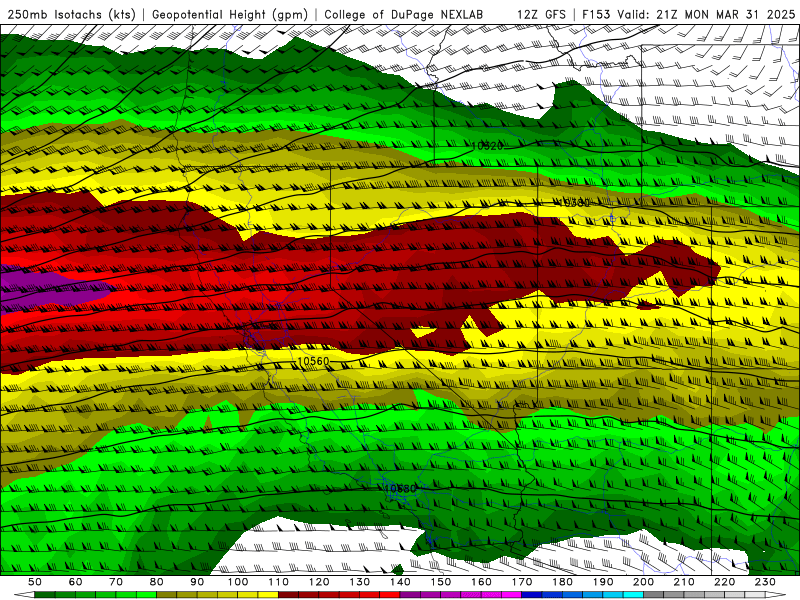Image resolution: width=800 pixels, height=600 pixels.
Task: Click the 220 knot legend value
Action: [x=724, y=582]
